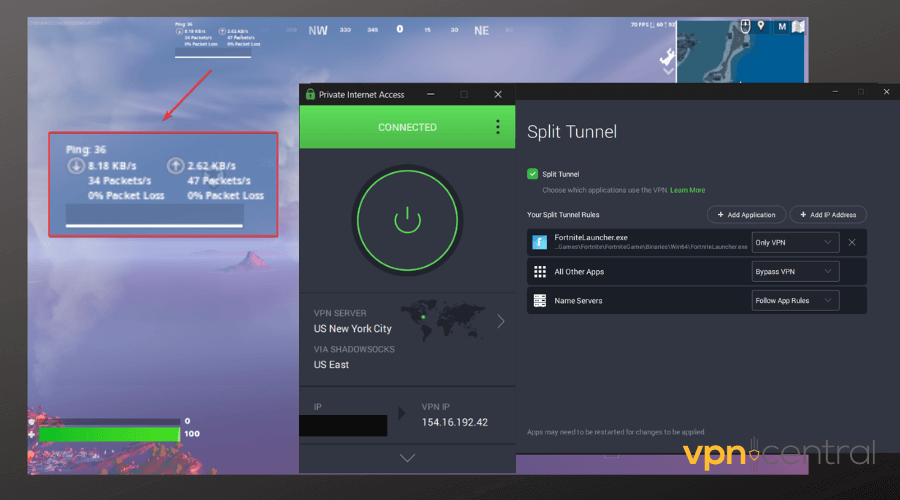Click the shield bar above the health bar
This screenshot has height=500, width=900.
(x=109, y=421)
